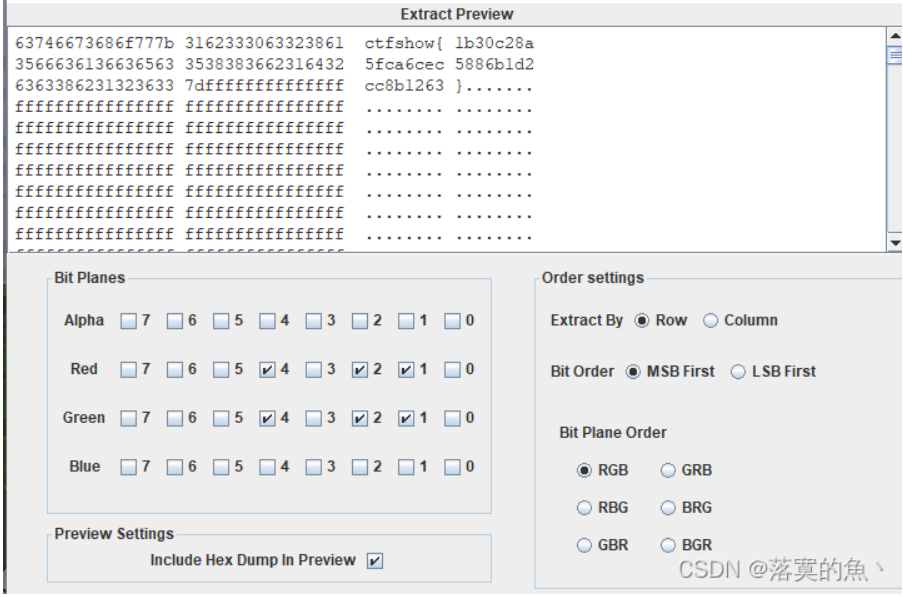Check Red bit plane 0
This screenshot has height=597, width=903.
click(x=453, y=370)
